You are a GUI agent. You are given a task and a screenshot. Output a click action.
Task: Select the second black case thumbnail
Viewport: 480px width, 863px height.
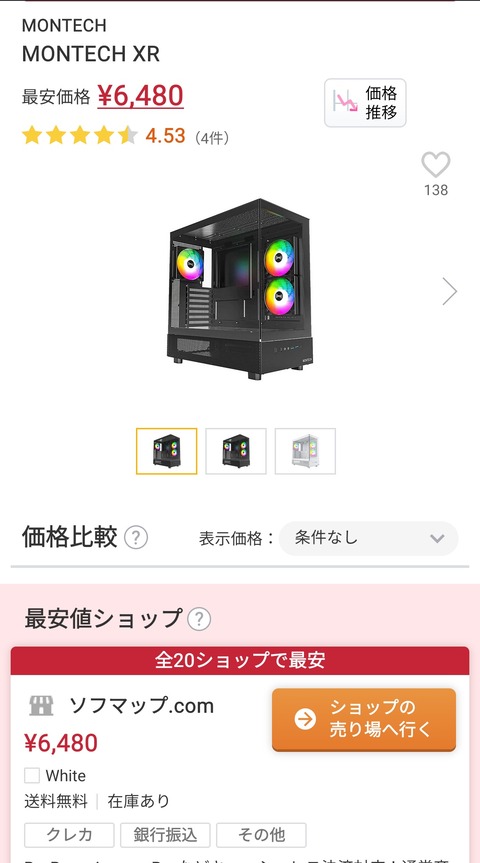click(x=236, y=451)
